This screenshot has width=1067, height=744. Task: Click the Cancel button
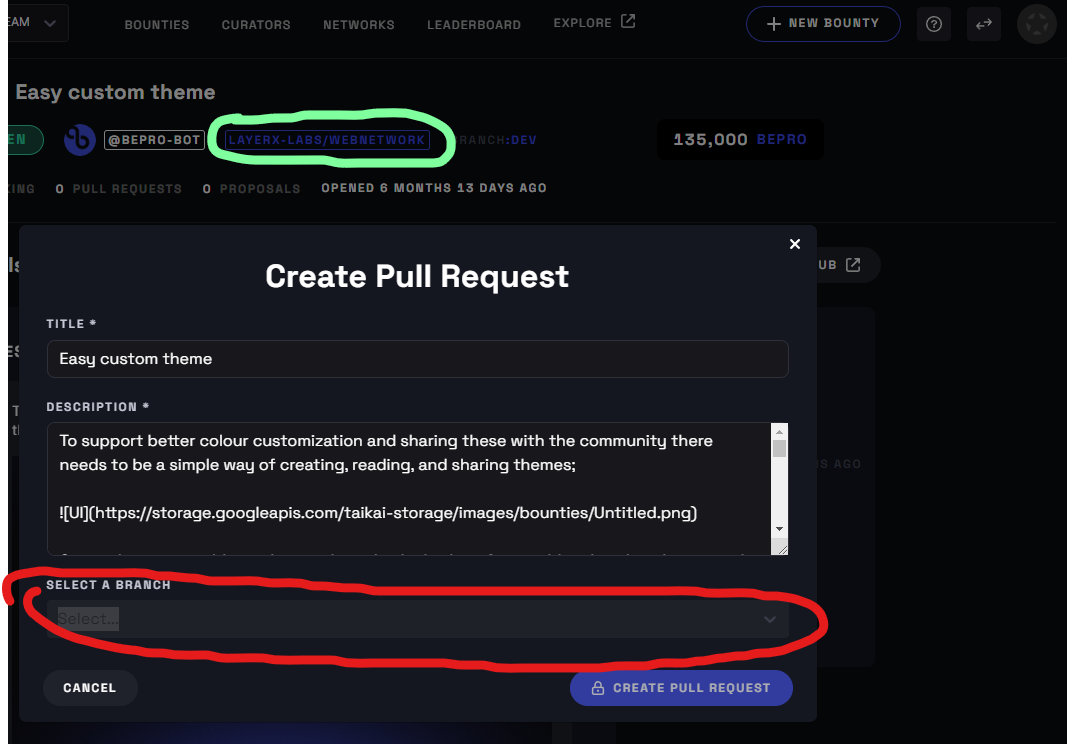(90, 688)
